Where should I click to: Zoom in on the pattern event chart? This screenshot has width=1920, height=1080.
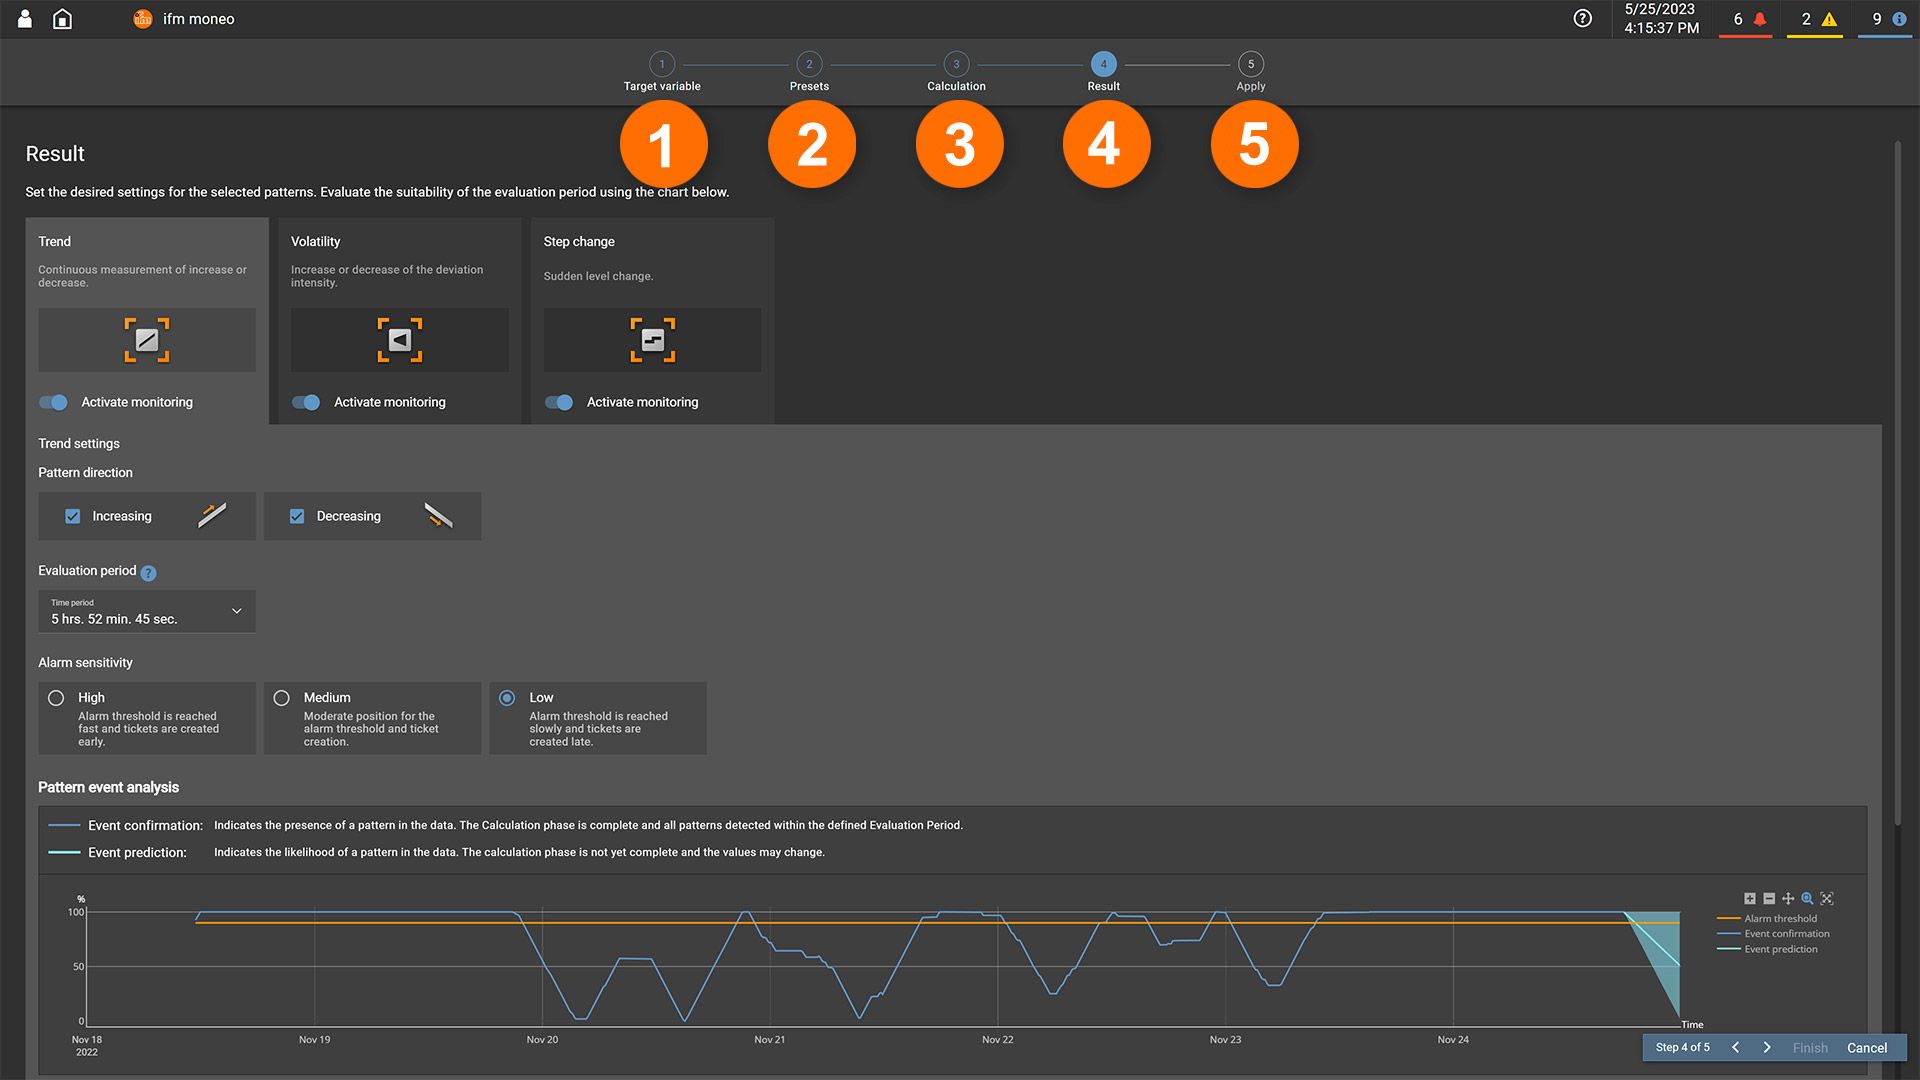click(x=1750, y=898)
